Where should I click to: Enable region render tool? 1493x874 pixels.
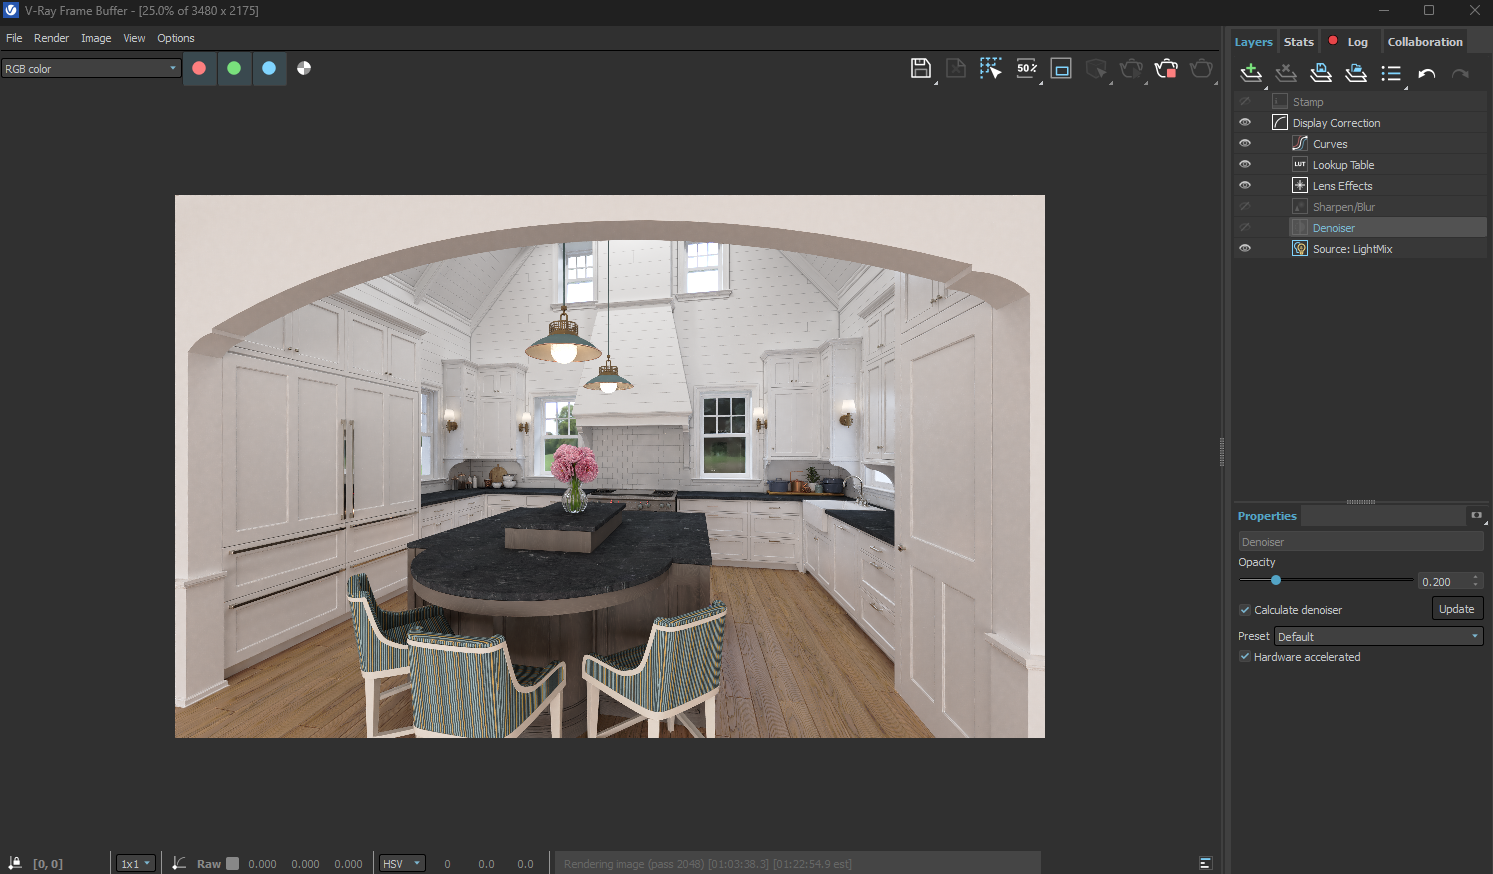[x=1062, y=68]
